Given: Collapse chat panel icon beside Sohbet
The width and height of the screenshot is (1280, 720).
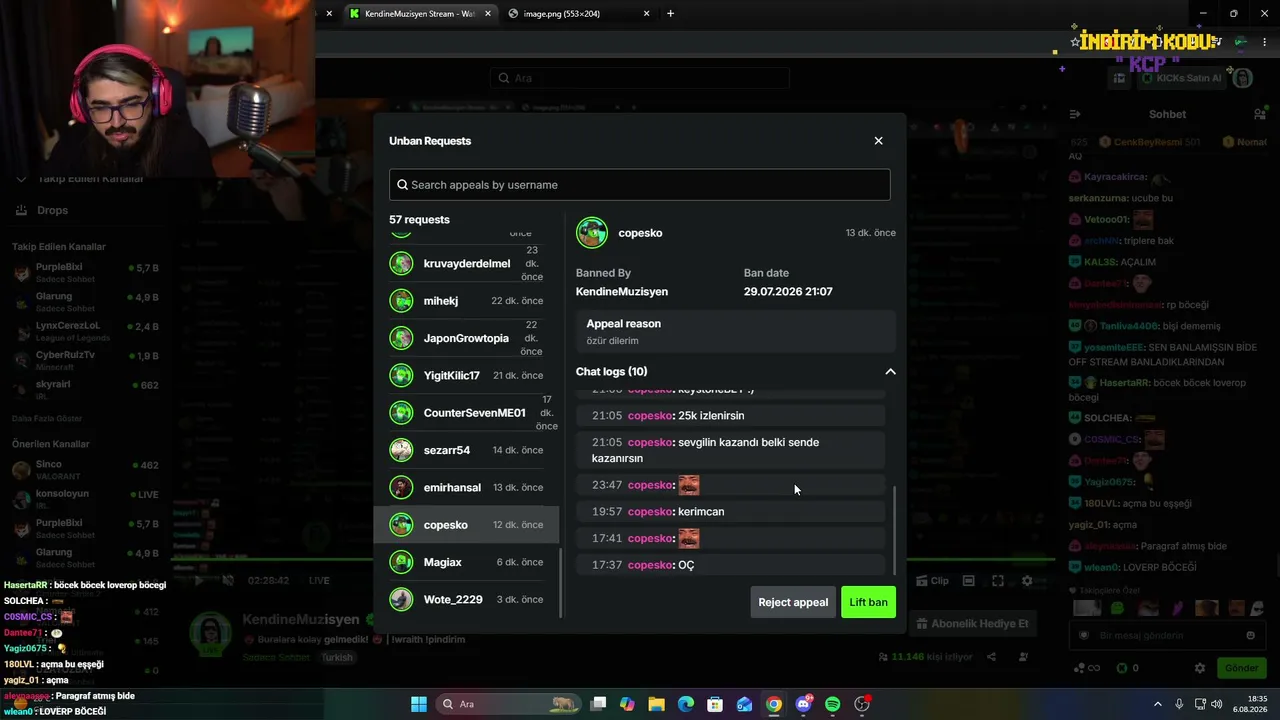Looking at the screenshot, I should pyautogui.click(x=1074, y=115).
